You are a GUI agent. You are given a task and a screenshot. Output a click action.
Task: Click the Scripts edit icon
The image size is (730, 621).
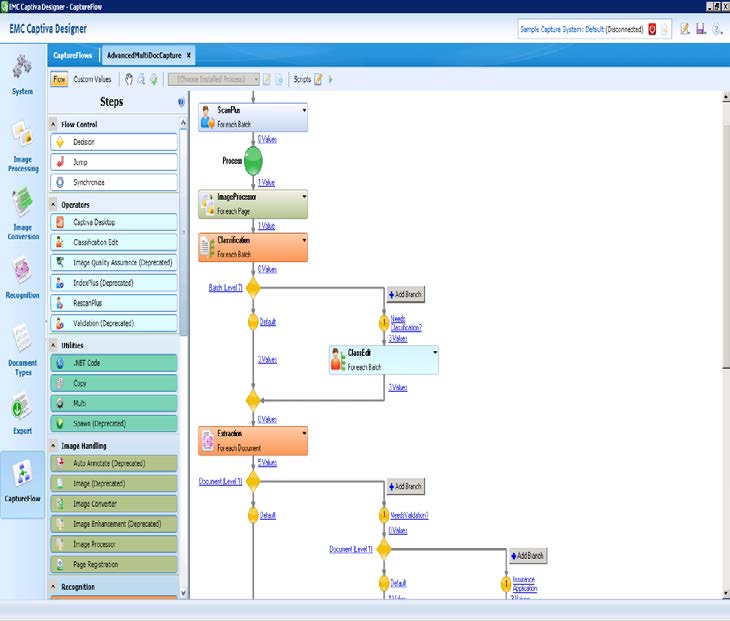[318, 79]
